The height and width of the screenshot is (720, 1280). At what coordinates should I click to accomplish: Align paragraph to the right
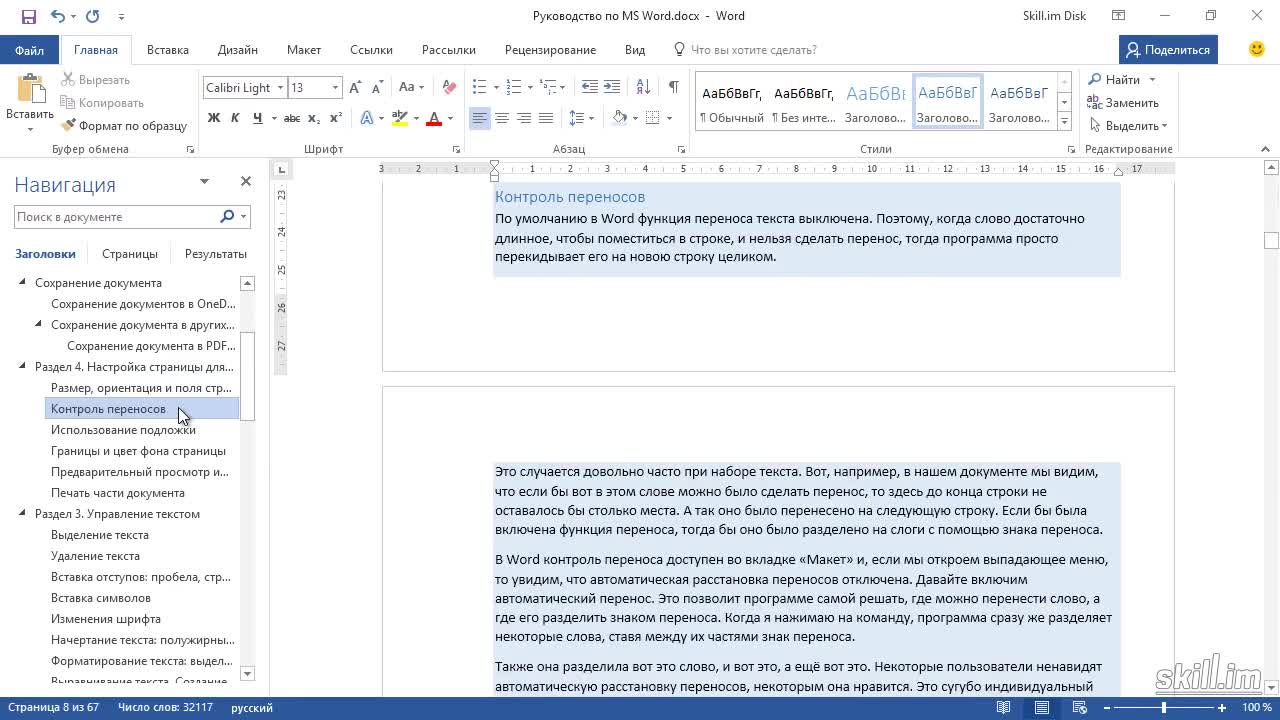[524, 118]
